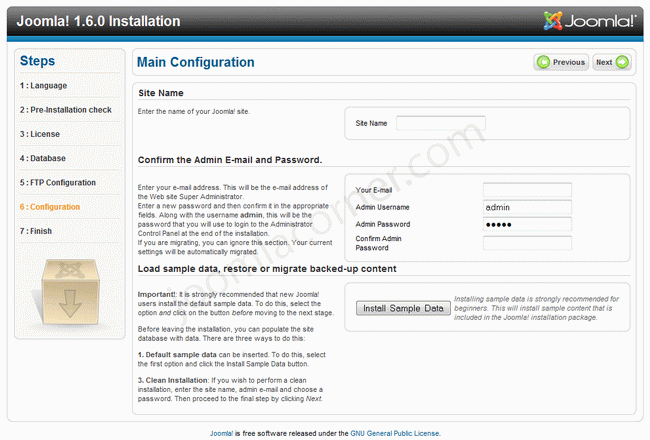Select step 1: Language
The width and height of the screenshot is (650, 440).
(x=44, y=85)
